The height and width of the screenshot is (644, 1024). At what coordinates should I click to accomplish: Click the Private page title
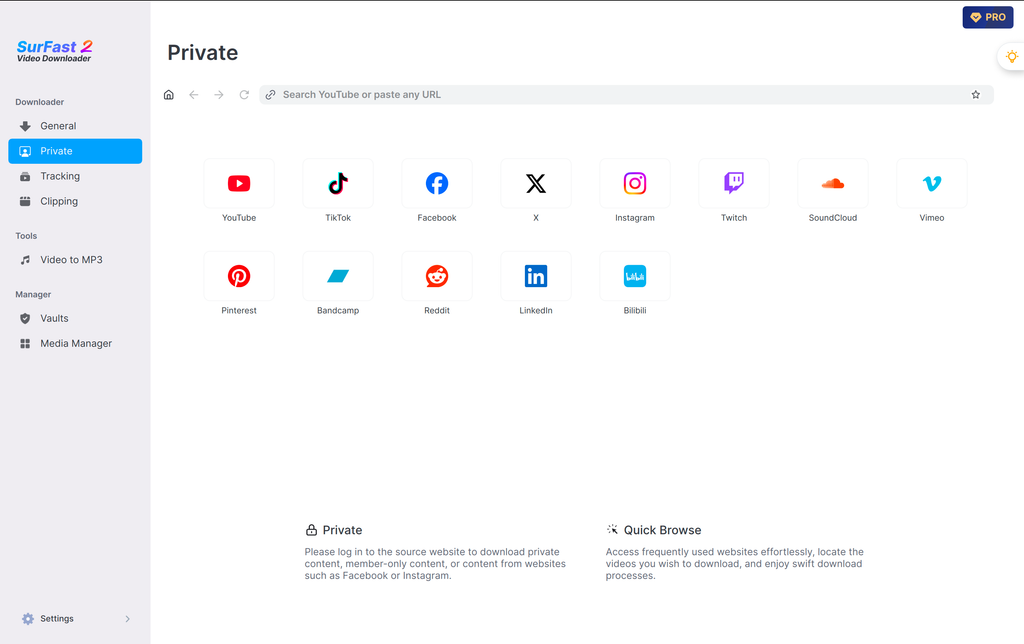coord(202,52)
